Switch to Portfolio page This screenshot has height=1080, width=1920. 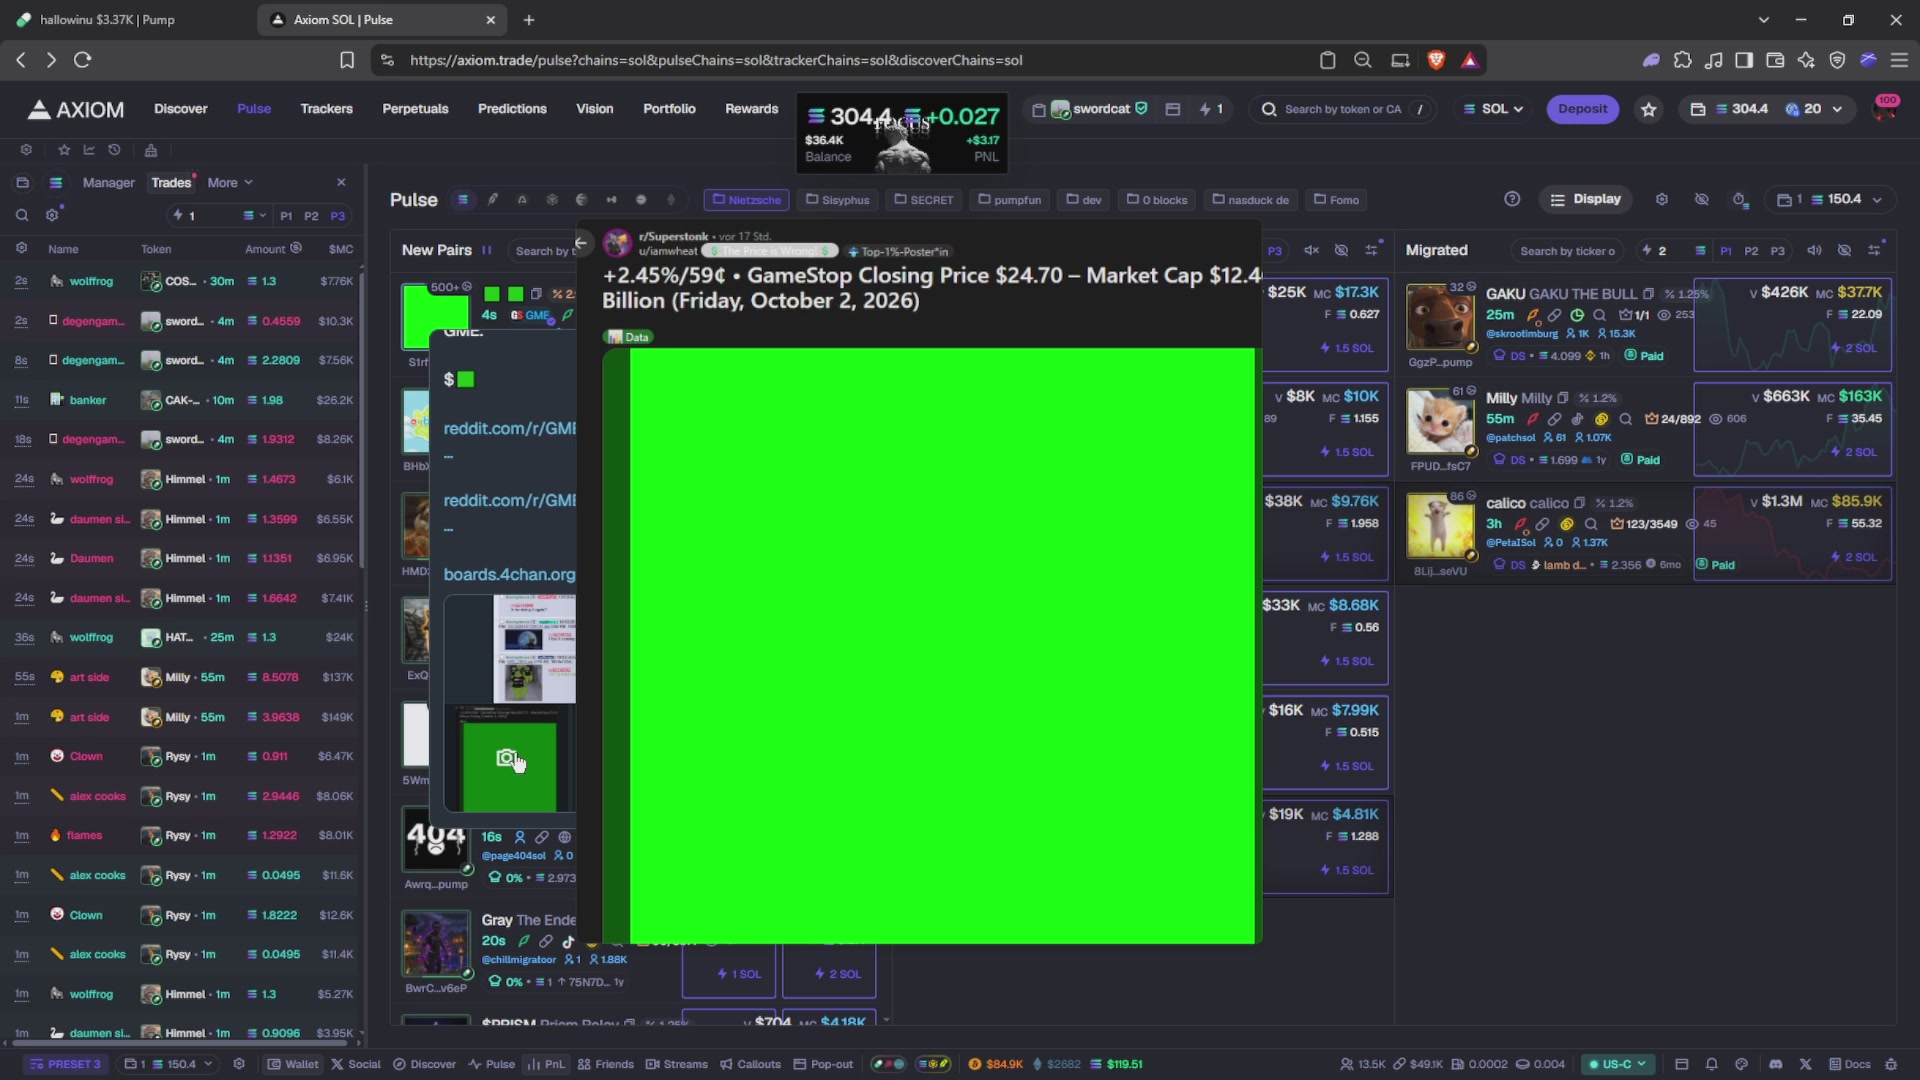tap(669, 109)
